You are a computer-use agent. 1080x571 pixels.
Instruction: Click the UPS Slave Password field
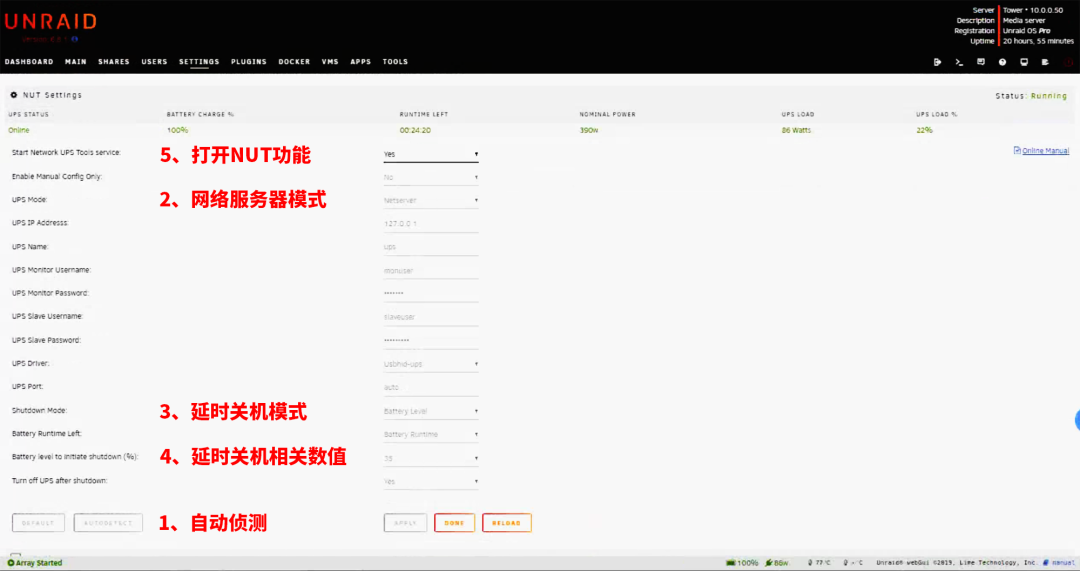[431, 341]
